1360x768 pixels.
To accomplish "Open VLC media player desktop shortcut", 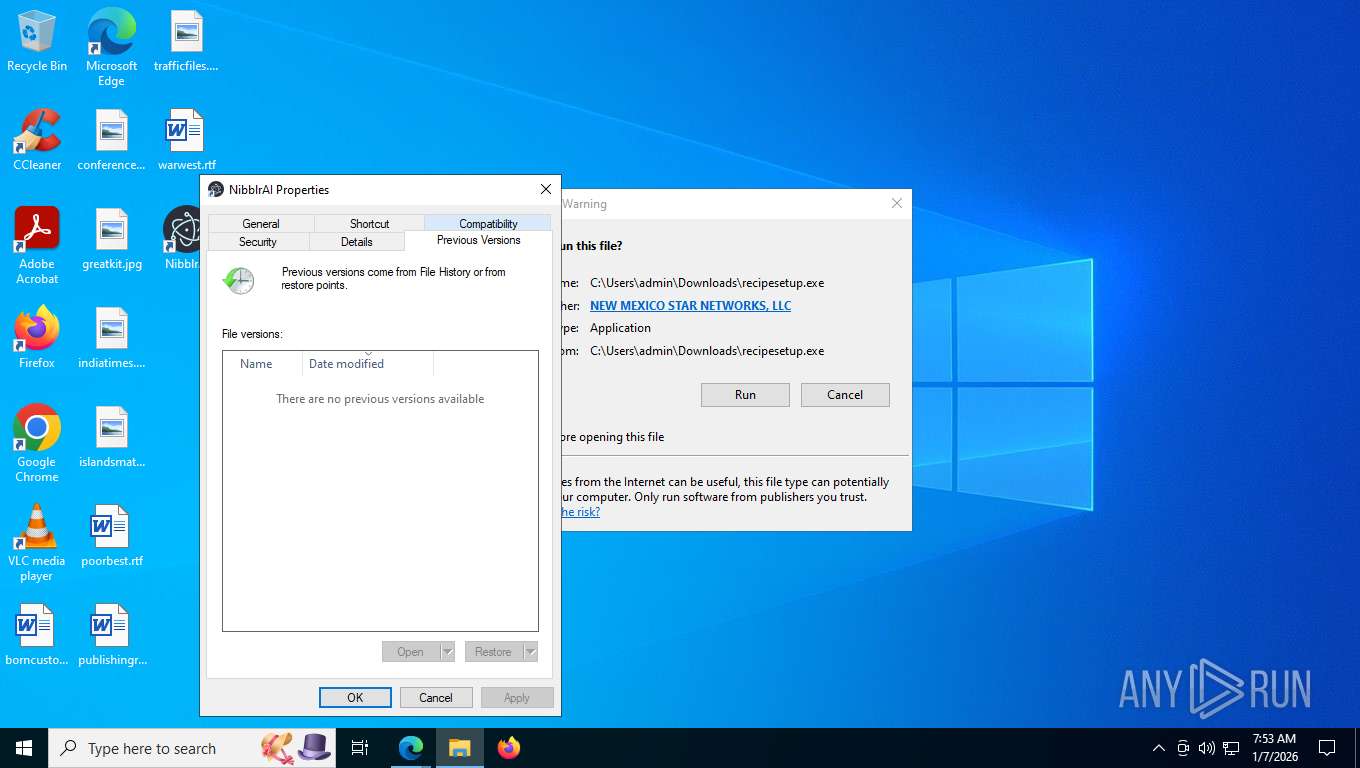I will click(x=37, y=543).
